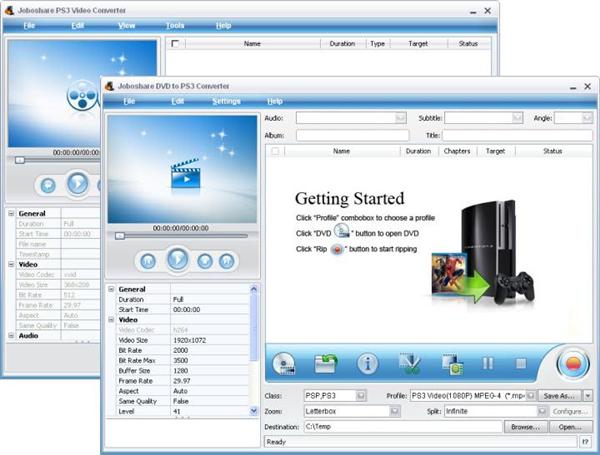Toggle select-all checkbox in DVD converter list
This screenshot has height=455, width=600.
[275, 151]
